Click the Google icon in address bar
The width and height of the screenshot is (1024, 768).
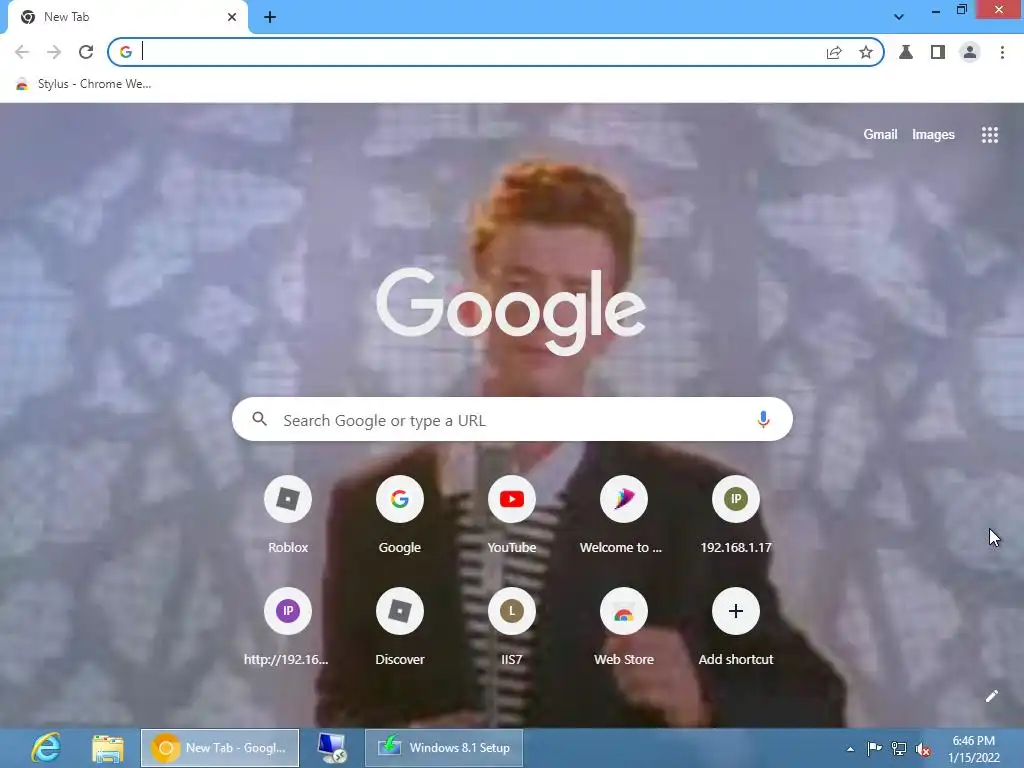click(126, 52)
